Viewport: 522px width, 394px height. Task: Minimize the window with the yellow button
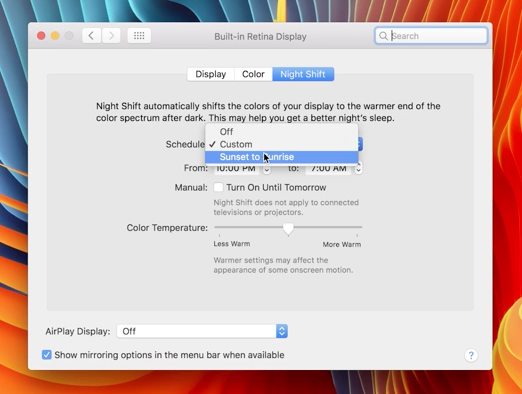[x=55, y=36]
